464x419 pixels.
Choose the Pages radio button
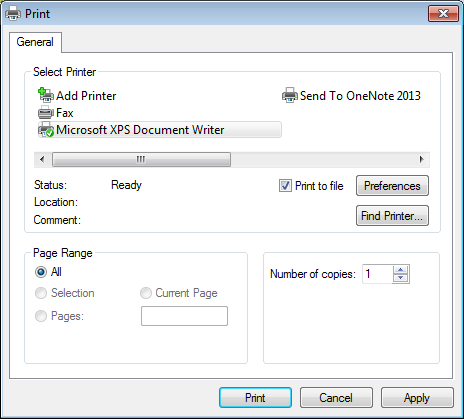pos(41,316)
